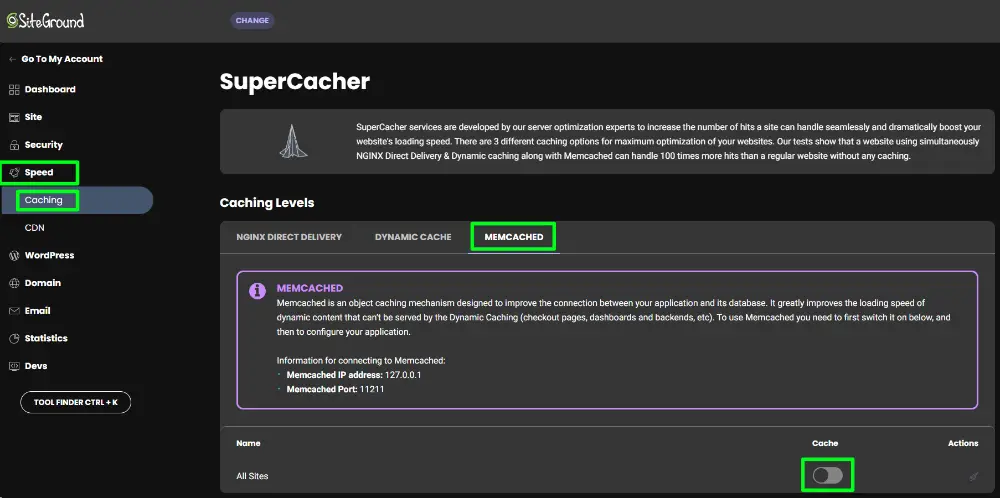Screen dimensions: 1000x498
Task: Click the flush cache icon under Actions
Action: coord(973,477)
